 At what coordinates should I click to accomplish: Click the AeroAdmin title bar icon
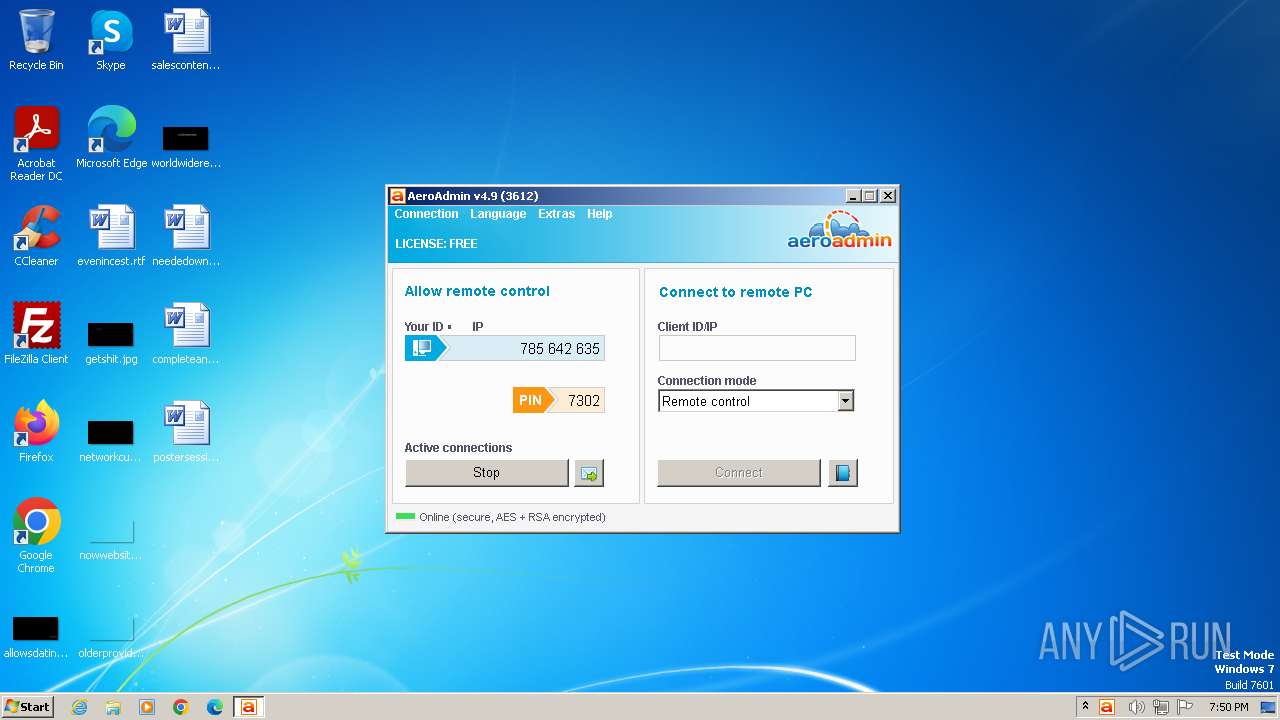[397, 196]
